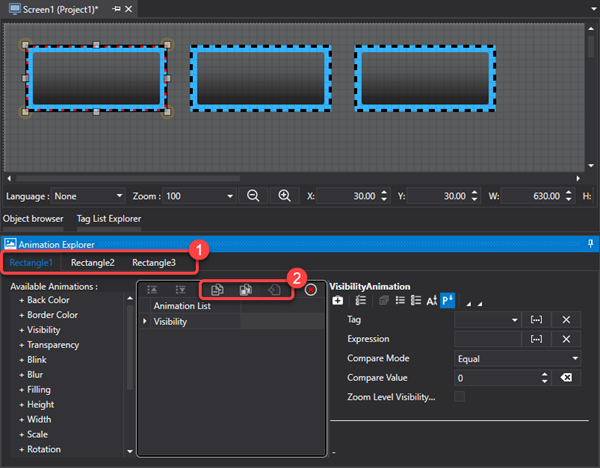Click the zoom in magnifier icon
Viewport: 600px width, 468px height.
tap(284, 196)
